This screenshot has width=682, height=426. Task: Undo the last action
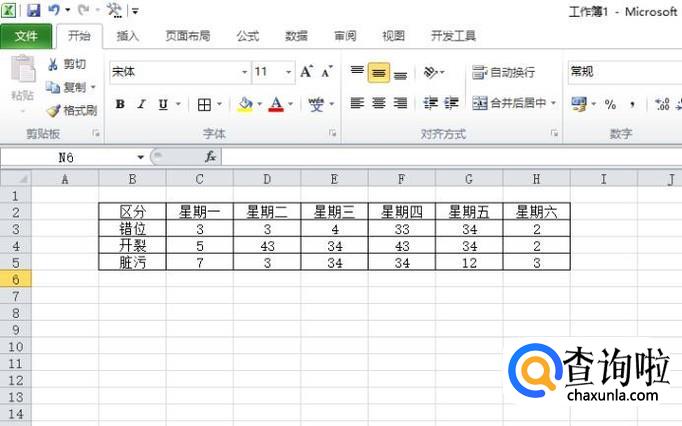(54, 10)
